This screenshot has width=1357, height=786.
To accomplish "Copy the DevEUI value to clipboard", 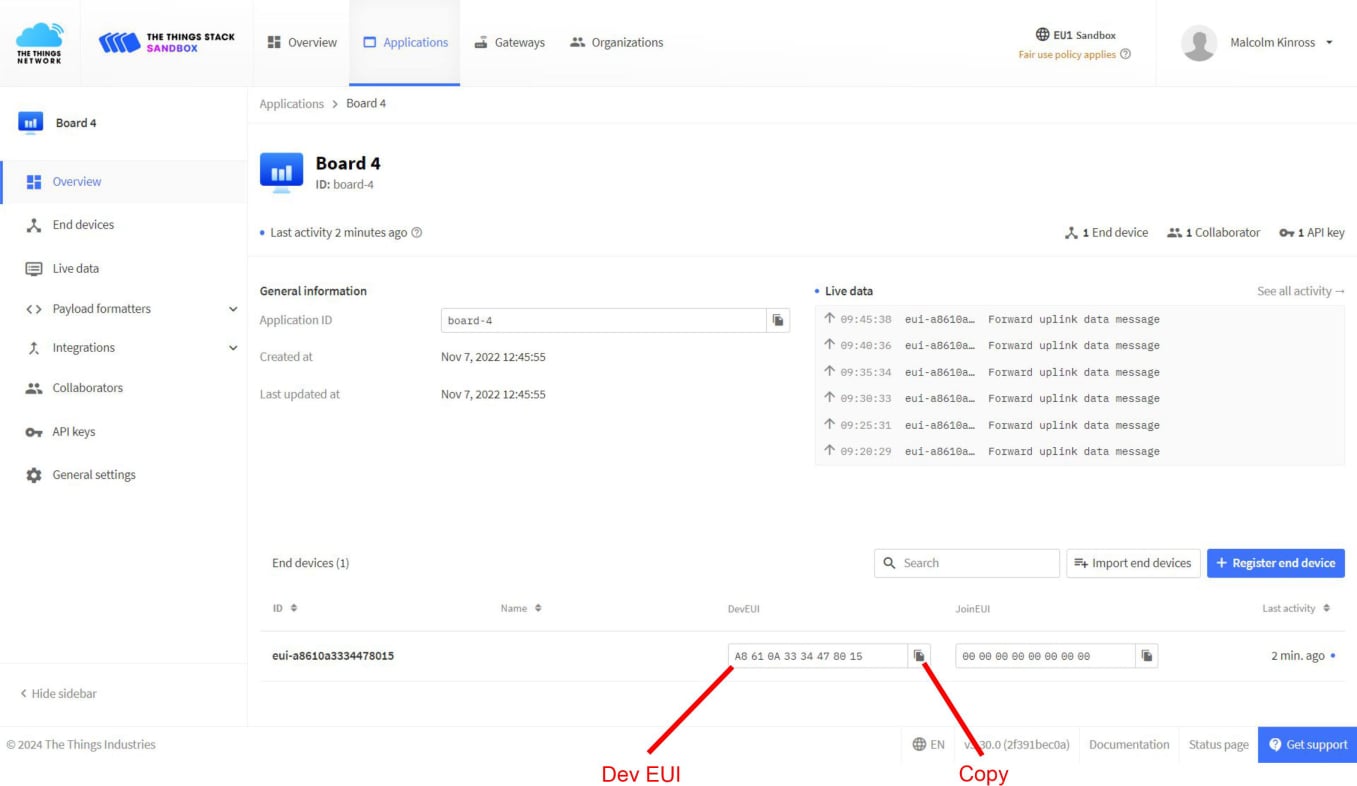I will pos(919,656).
